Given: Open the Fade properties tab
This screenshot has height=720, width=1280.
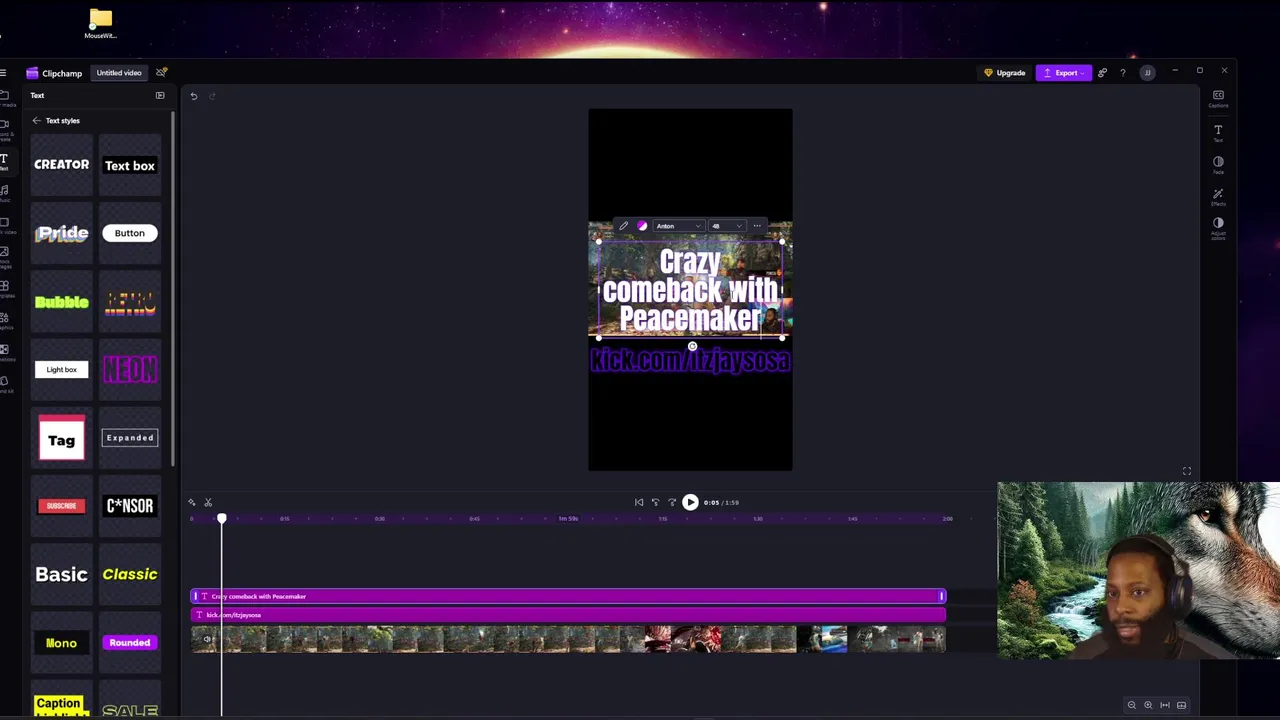Looking at the screenshot, I should click(x=1218, y=164).
